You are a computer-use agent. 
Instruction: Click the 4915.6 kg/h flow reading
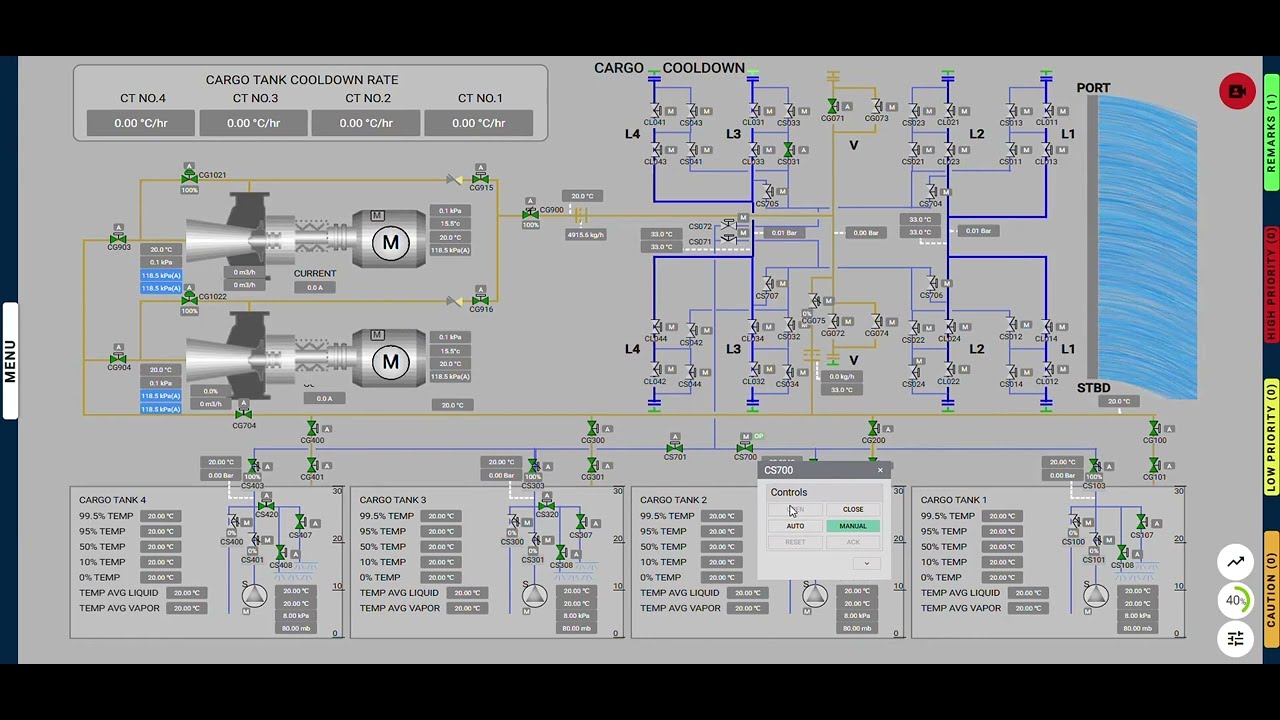click(586, 235)
